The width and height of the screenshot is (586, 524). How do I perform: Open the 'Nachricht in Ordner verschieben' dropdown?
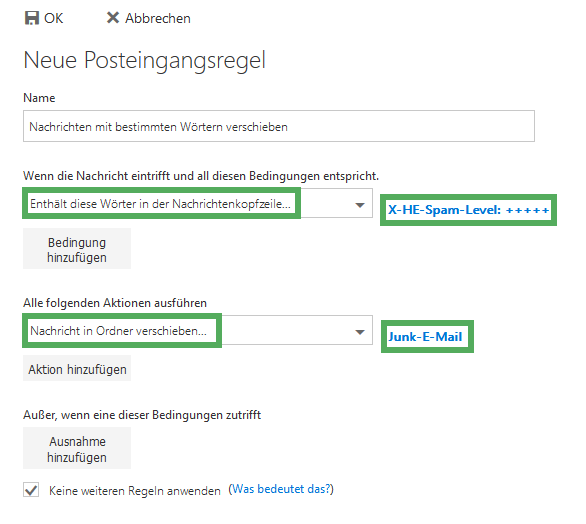(198, 331)
